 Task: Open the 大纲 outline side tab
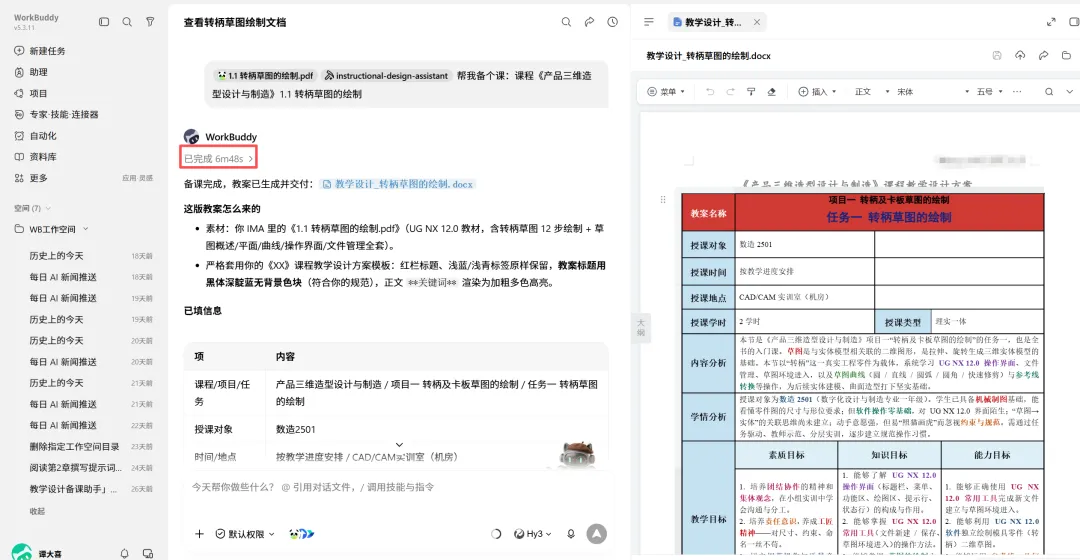pos(641,327)
